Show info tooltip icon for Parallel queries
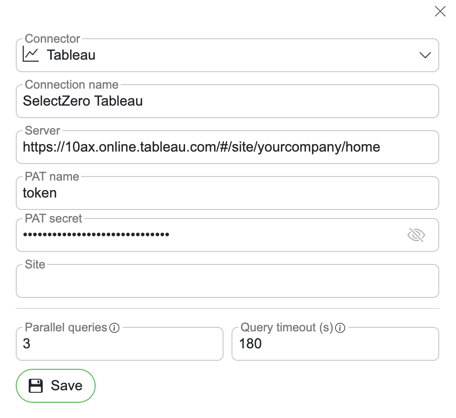Viewport: 456px width, 418px height. pos(114,328)
